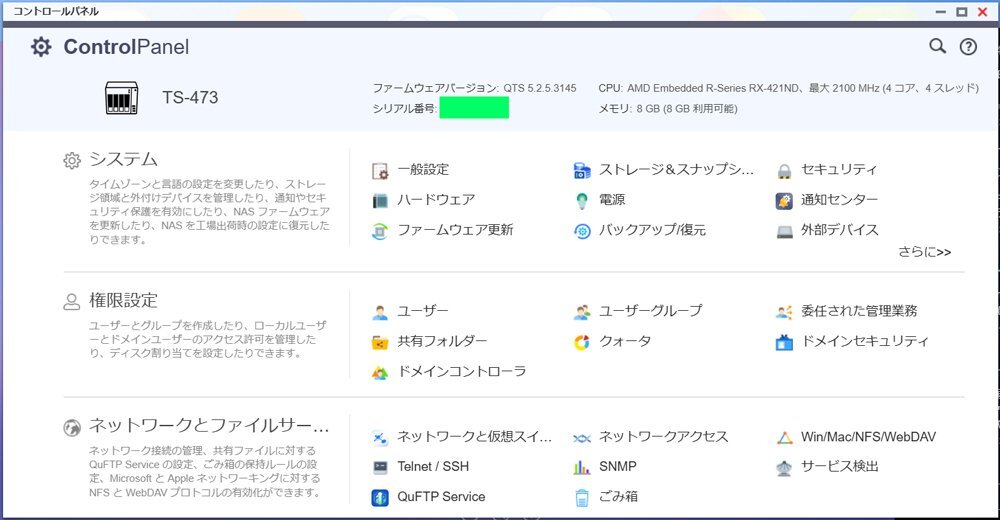Click the 電源 light bulb icon

coord(582,201)
